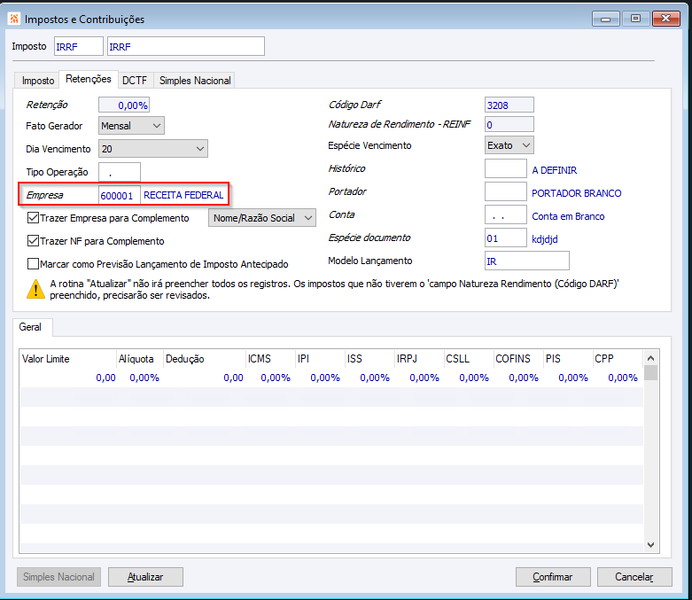
Task: Click the Cancelar button
Action: pos(635,577)
